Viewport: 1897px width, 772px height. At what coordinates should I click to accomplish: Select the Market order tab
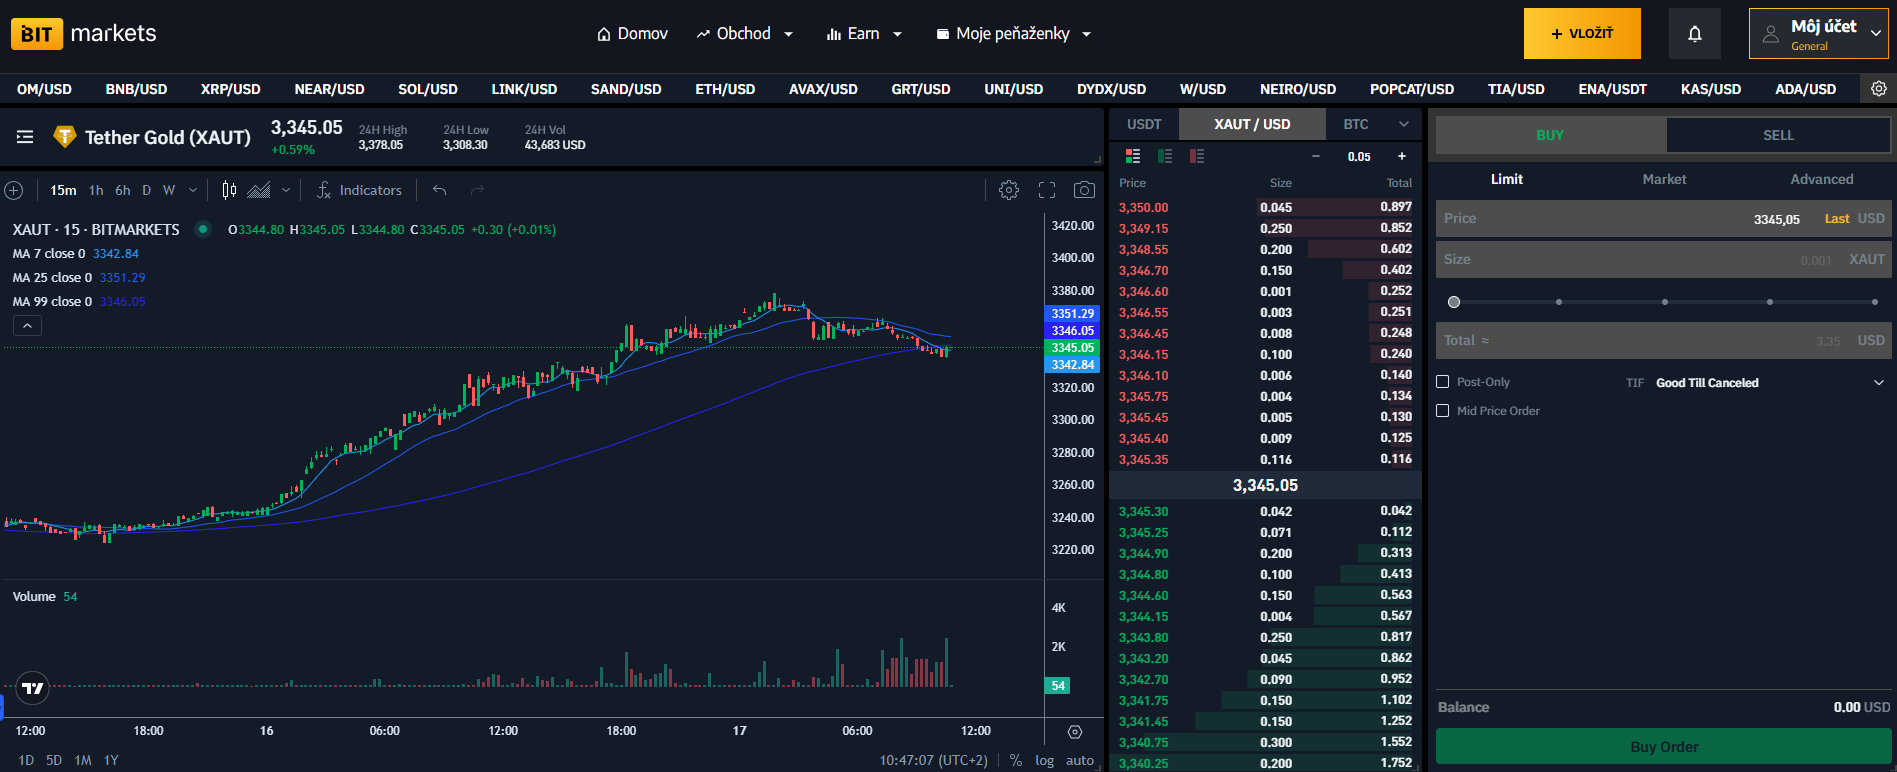point(1664,179)
